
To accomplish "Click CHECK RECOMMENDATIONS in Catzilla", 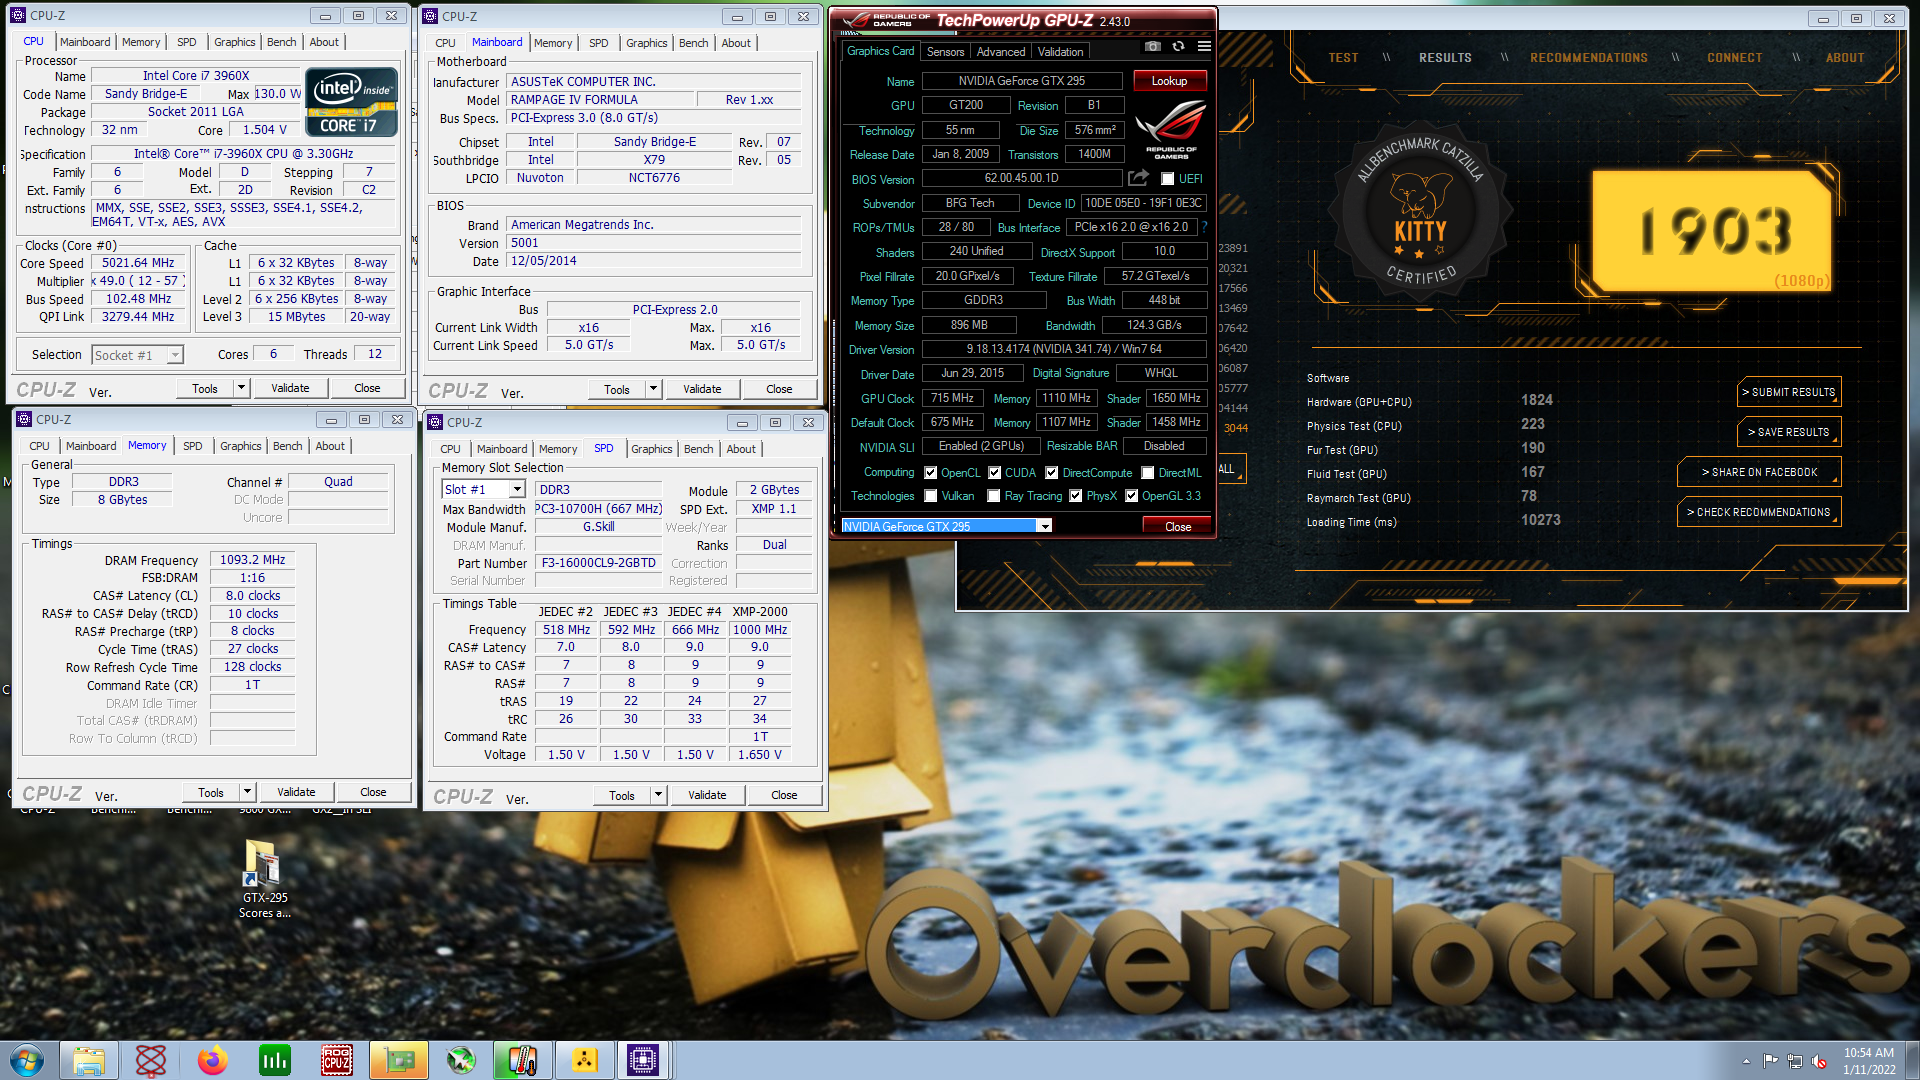I will [1759, 512].
